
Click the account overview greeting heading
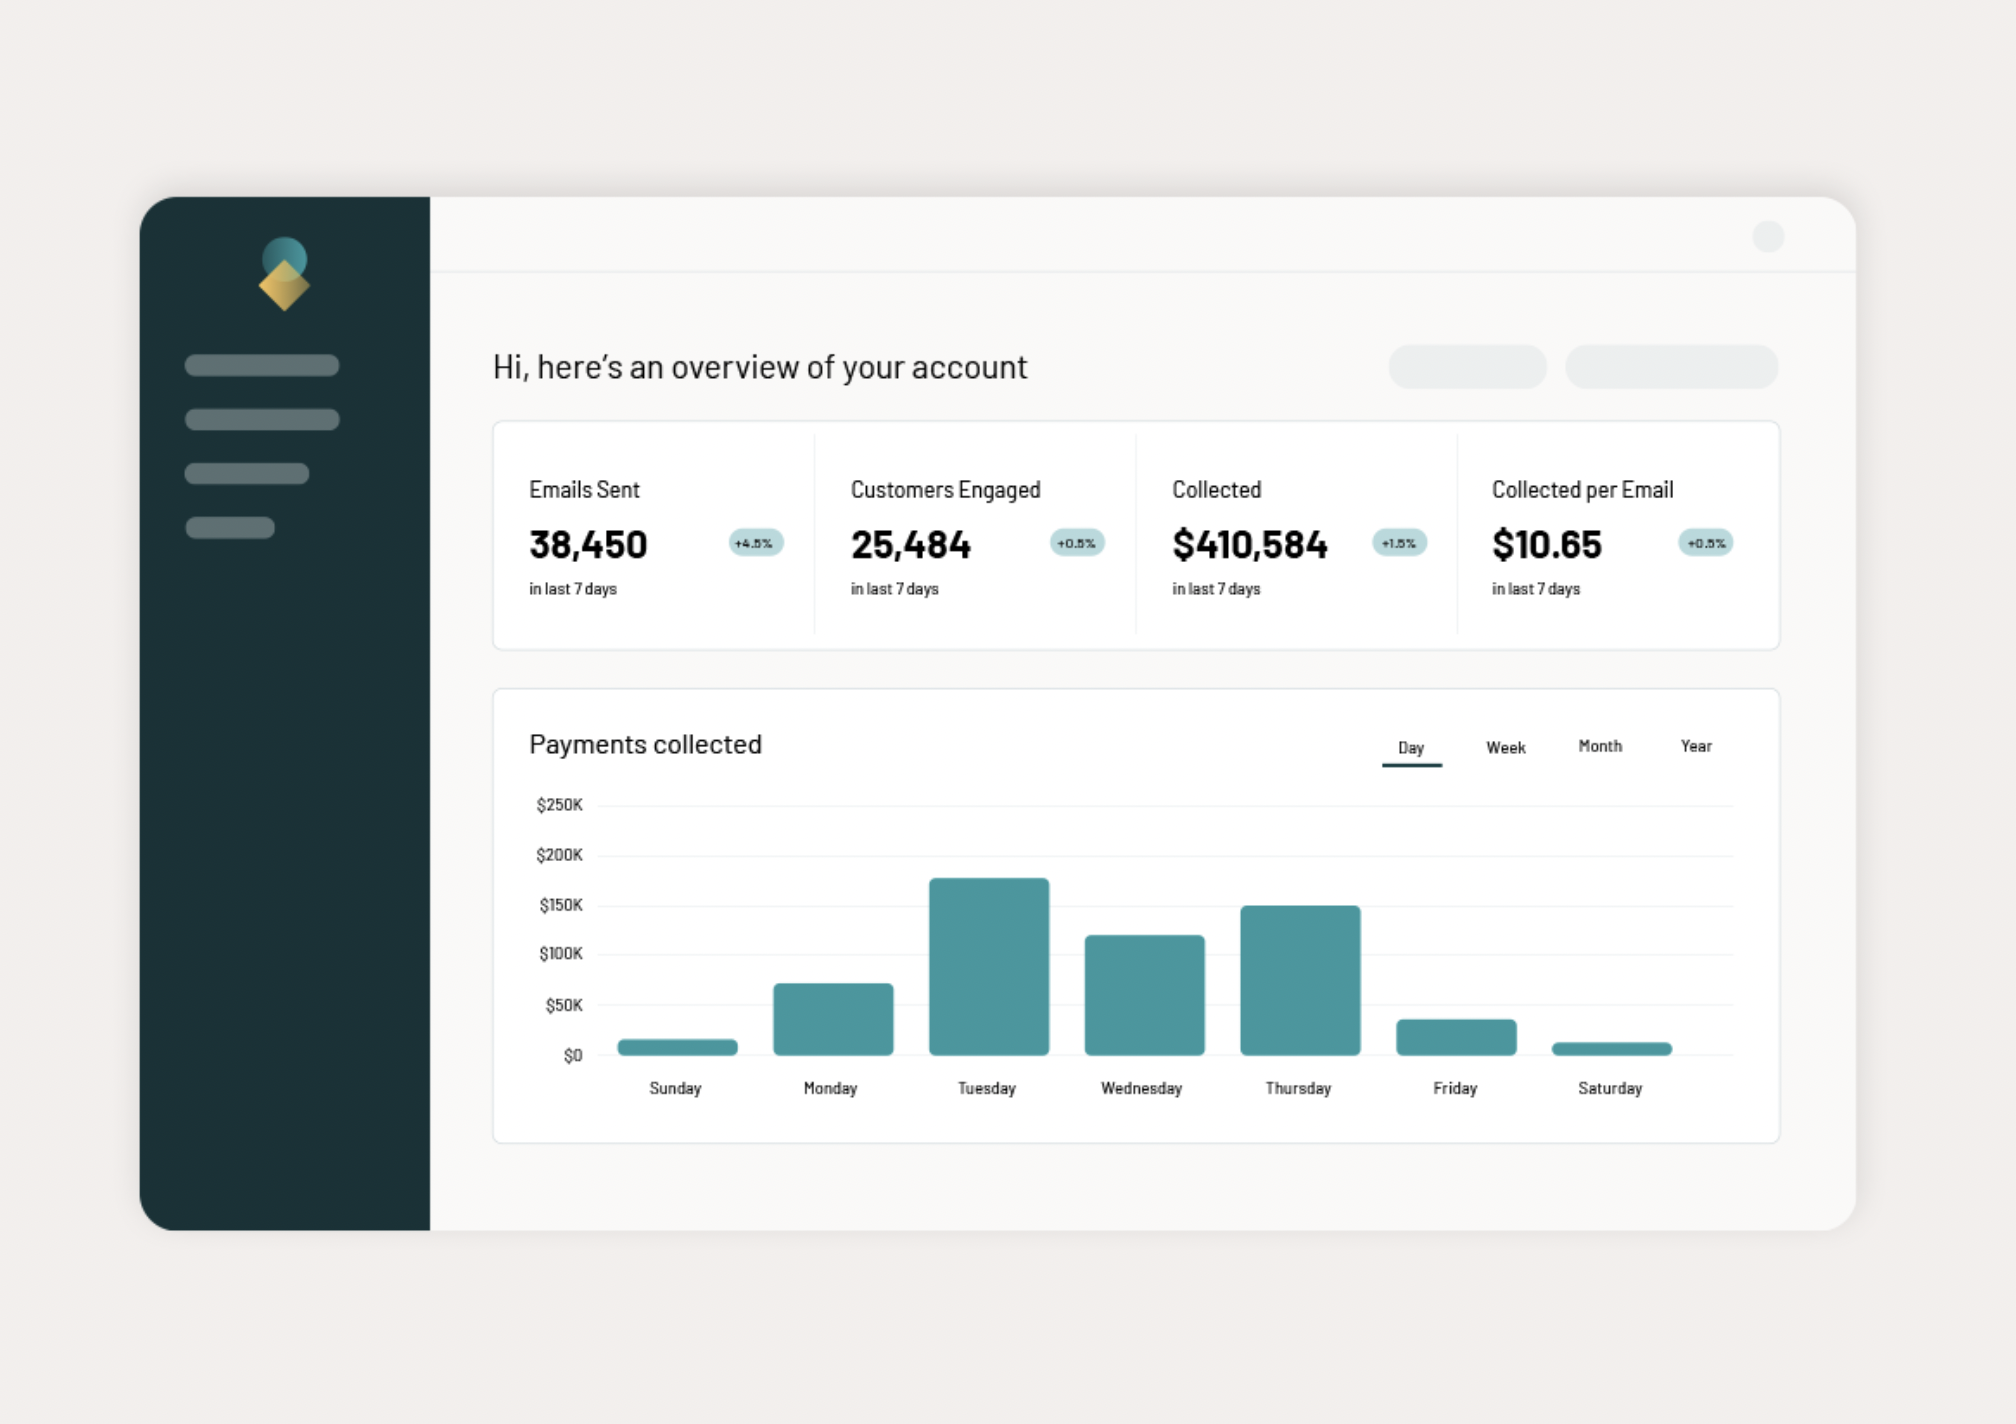[x=760, y=367]
